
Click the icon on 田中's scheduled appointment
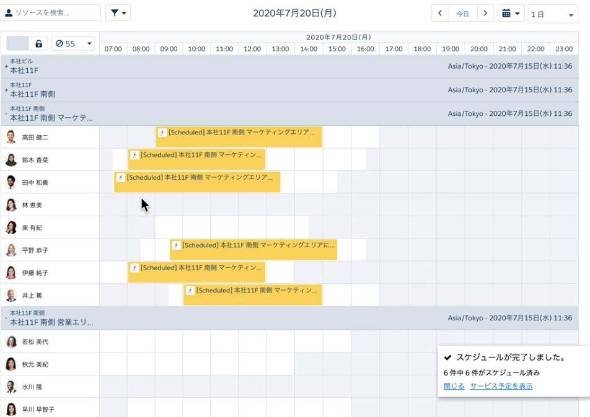point(121,178)
